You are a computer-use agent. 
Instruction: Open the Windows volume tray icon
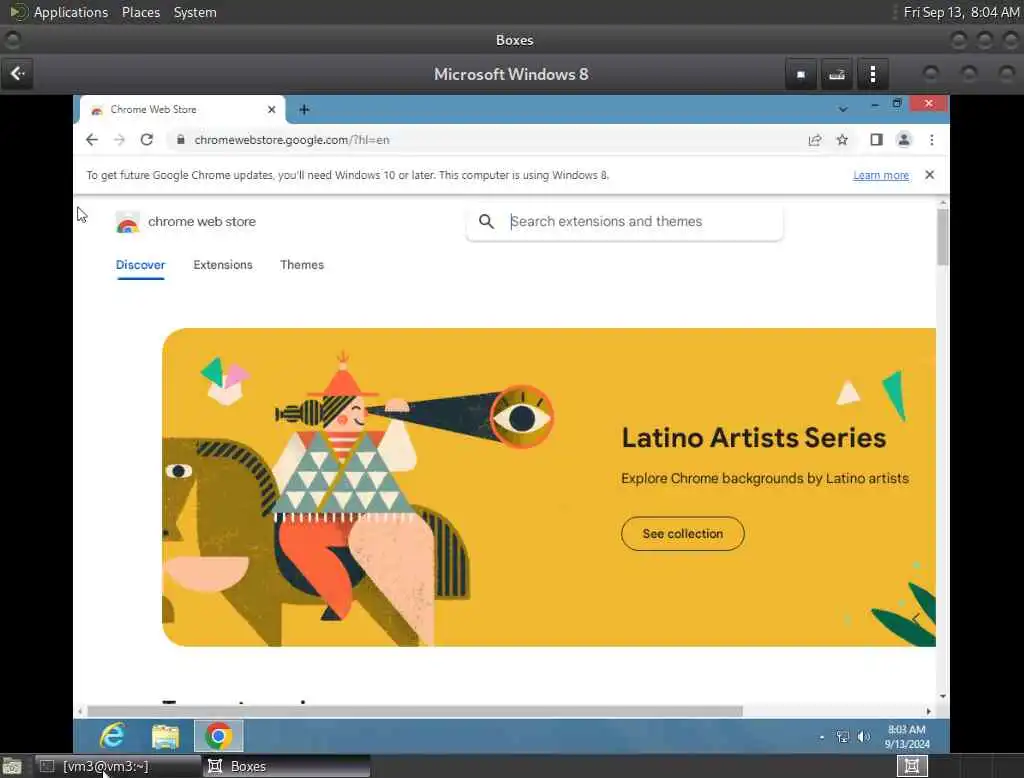pyautogui.click(x=863, y=737)
